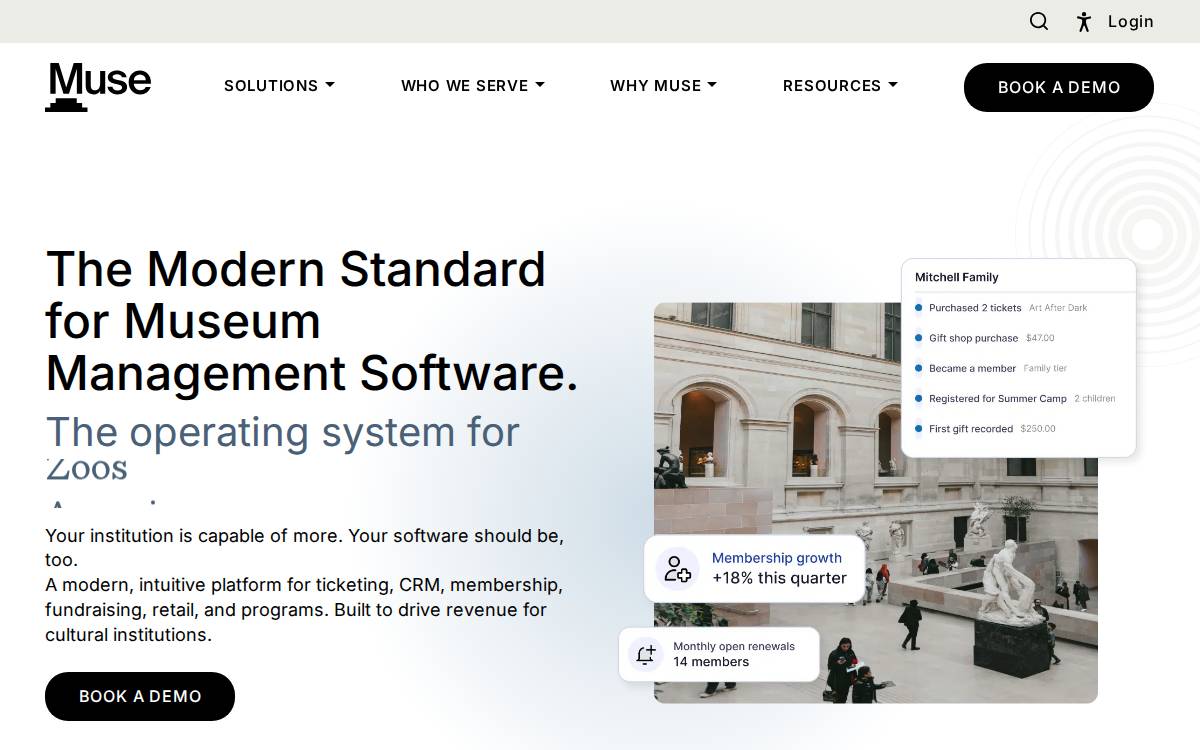Click 'Monthly open renewals' card label
Viewport: 1200px width, 750px height.
tap(734, 646)
